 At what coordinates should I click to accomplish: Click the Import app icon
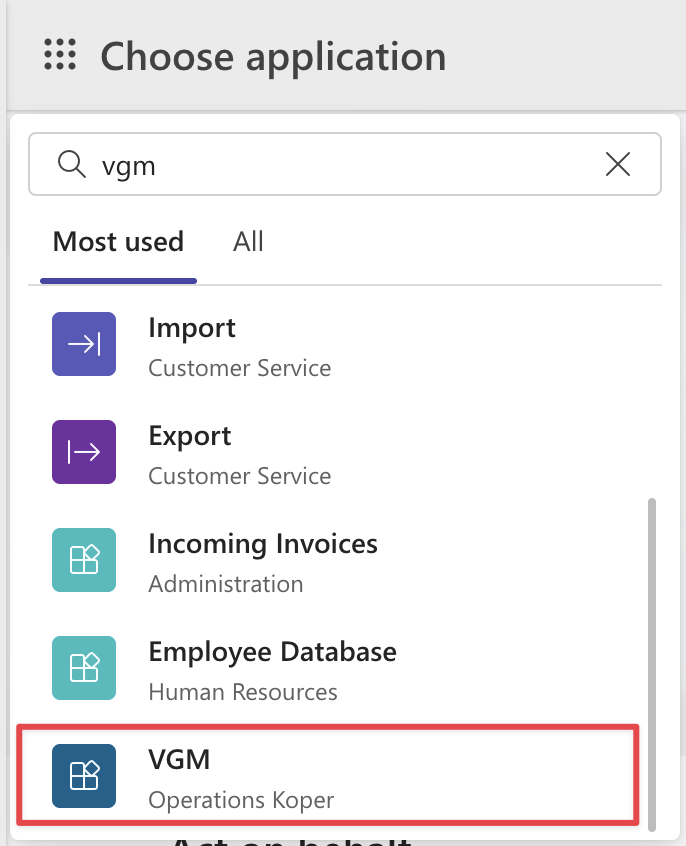point(84,344)
